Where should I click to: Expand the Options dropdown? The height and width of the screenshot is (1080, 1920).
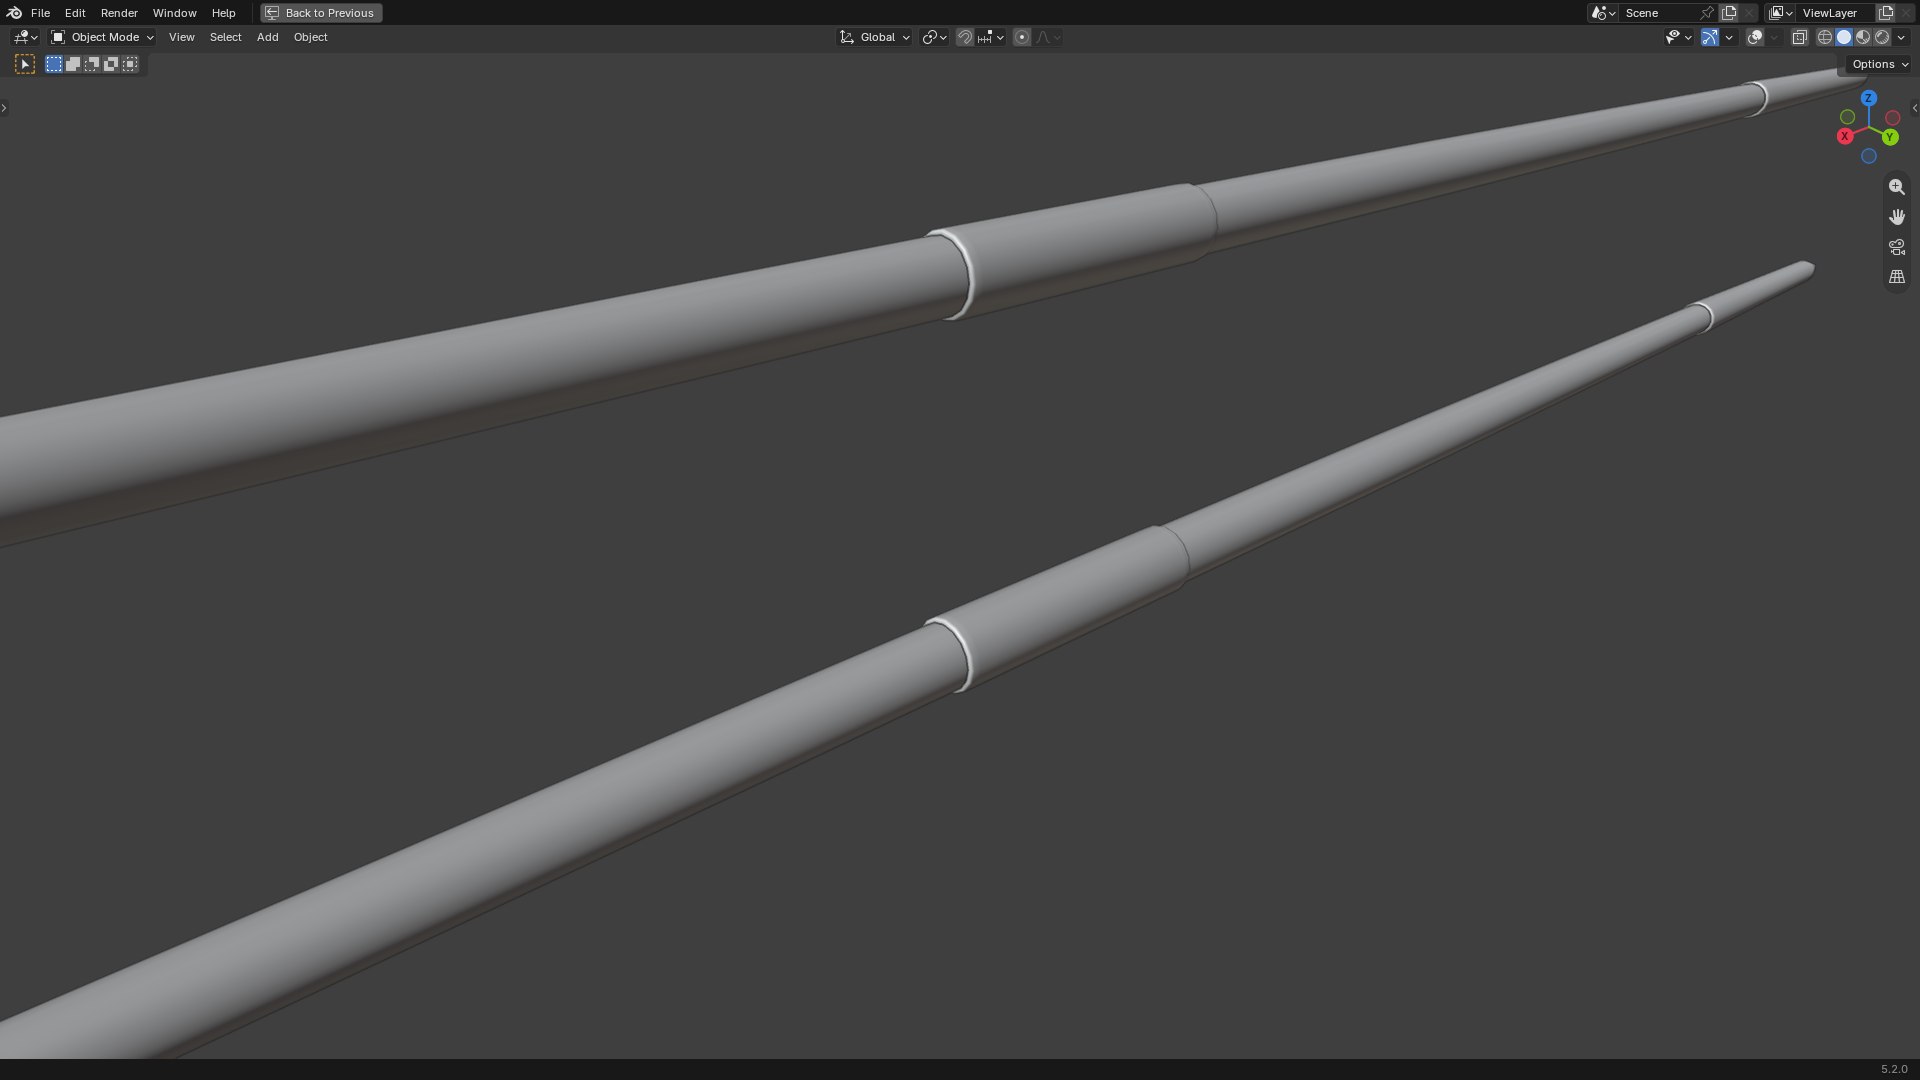tap(1880, 64)
